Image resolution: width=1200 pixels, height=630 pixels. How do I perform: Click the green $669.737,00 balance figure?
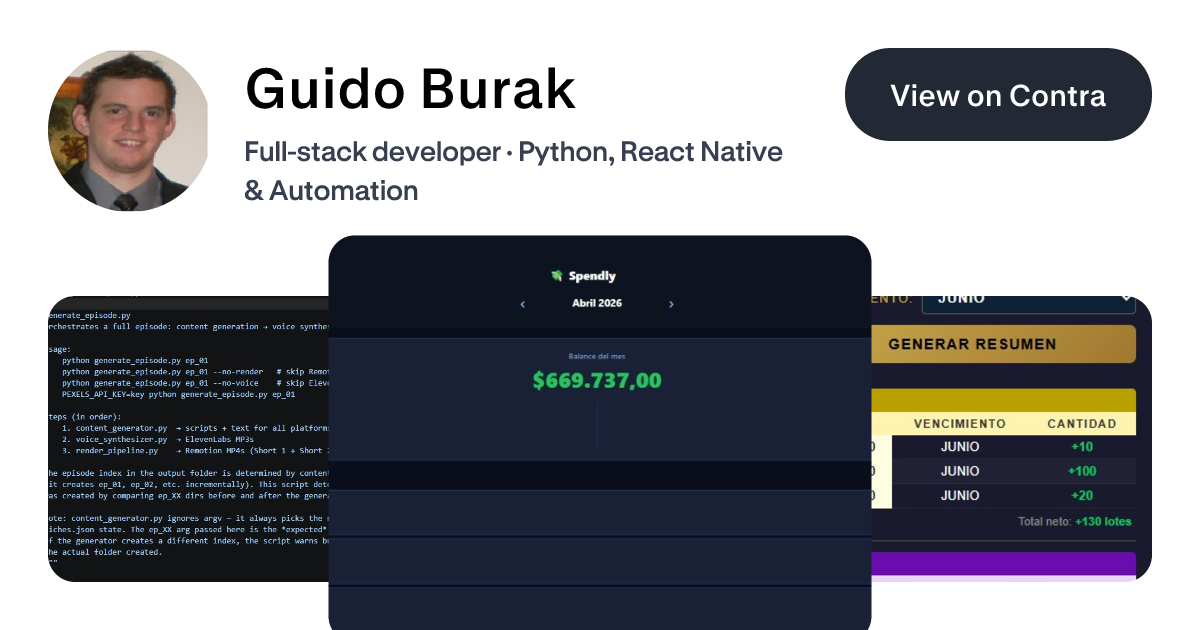[598, 380]
